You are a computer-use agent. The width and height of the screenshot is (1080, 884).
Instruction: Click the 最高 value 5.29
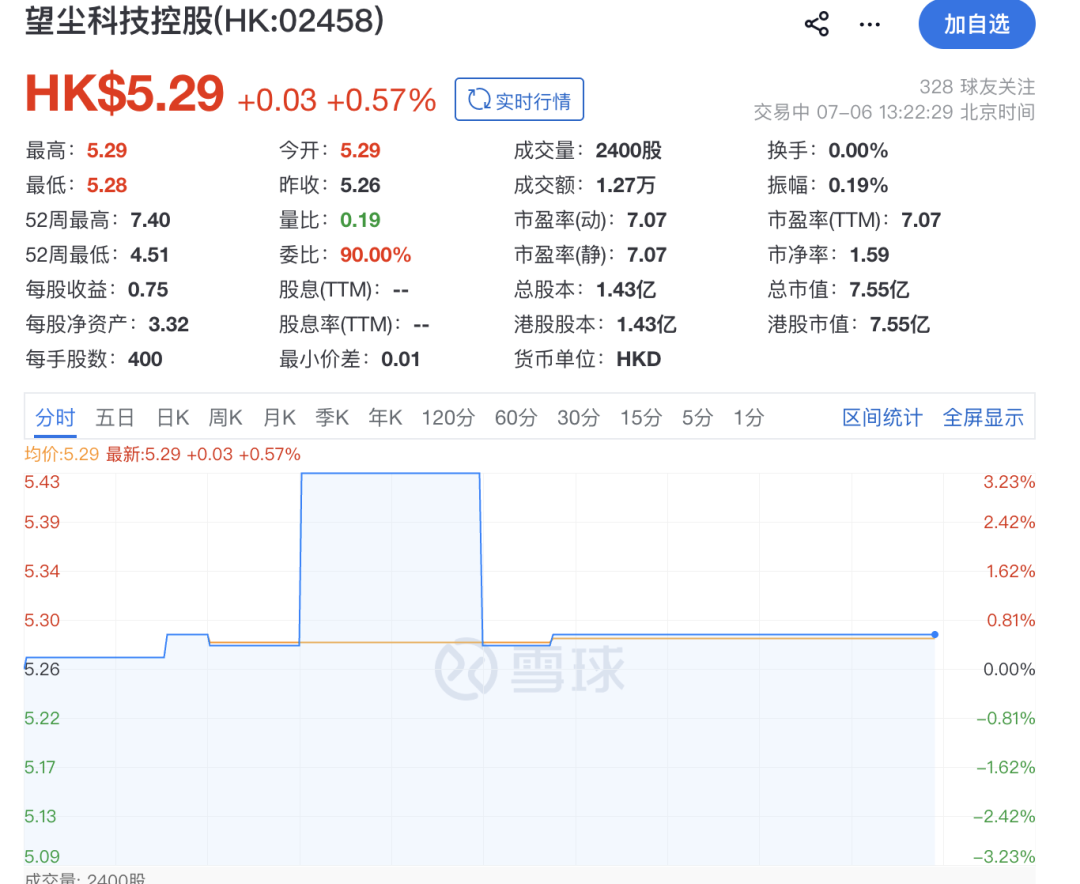point(107,150)
